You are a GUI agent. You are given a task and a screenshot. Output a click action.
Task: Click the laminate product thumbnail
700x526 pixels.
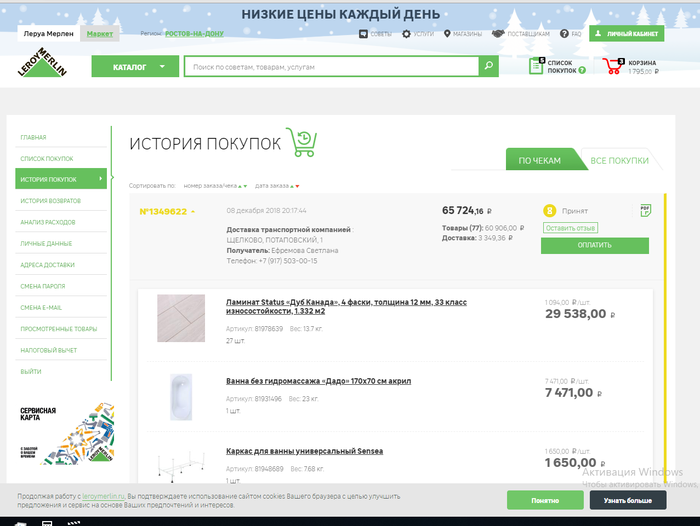pos(181,318)
